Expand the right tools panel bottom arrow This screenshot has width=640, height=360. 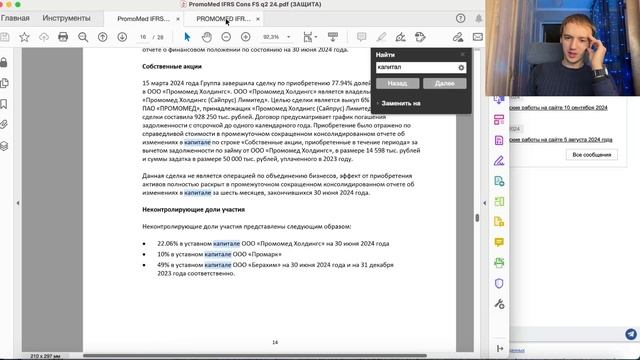click(500, 349)
